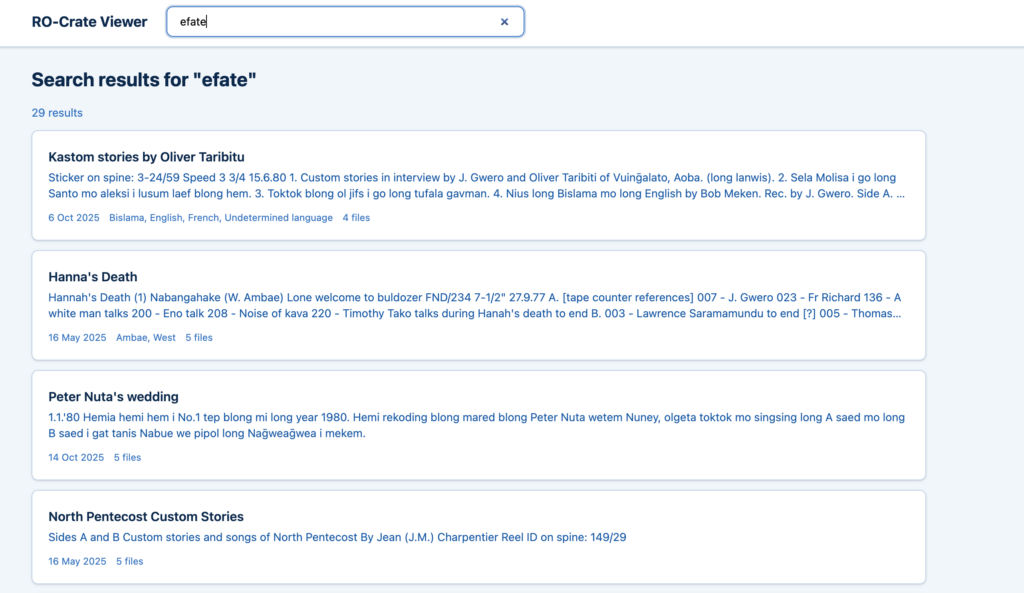Open "North Pentecost Custom Stories" result

pos(146,517)
